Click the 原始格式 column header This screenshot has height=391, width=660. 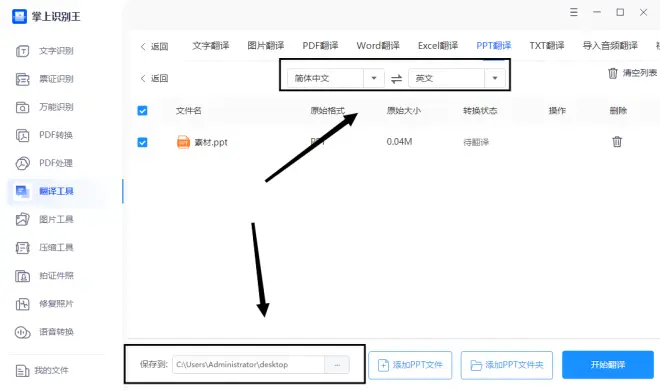coord(327,111)
